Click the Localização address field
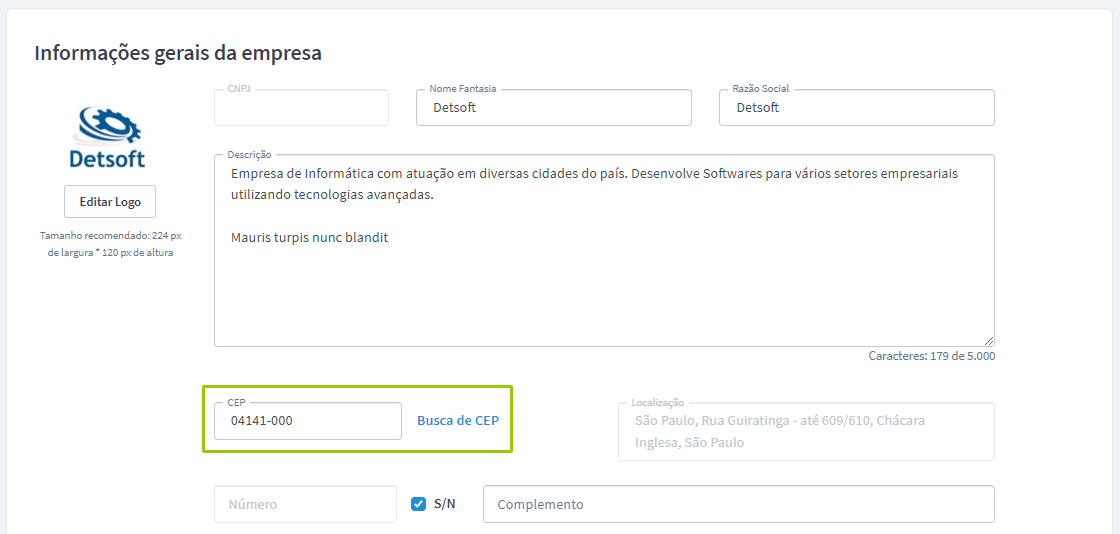 806,432
